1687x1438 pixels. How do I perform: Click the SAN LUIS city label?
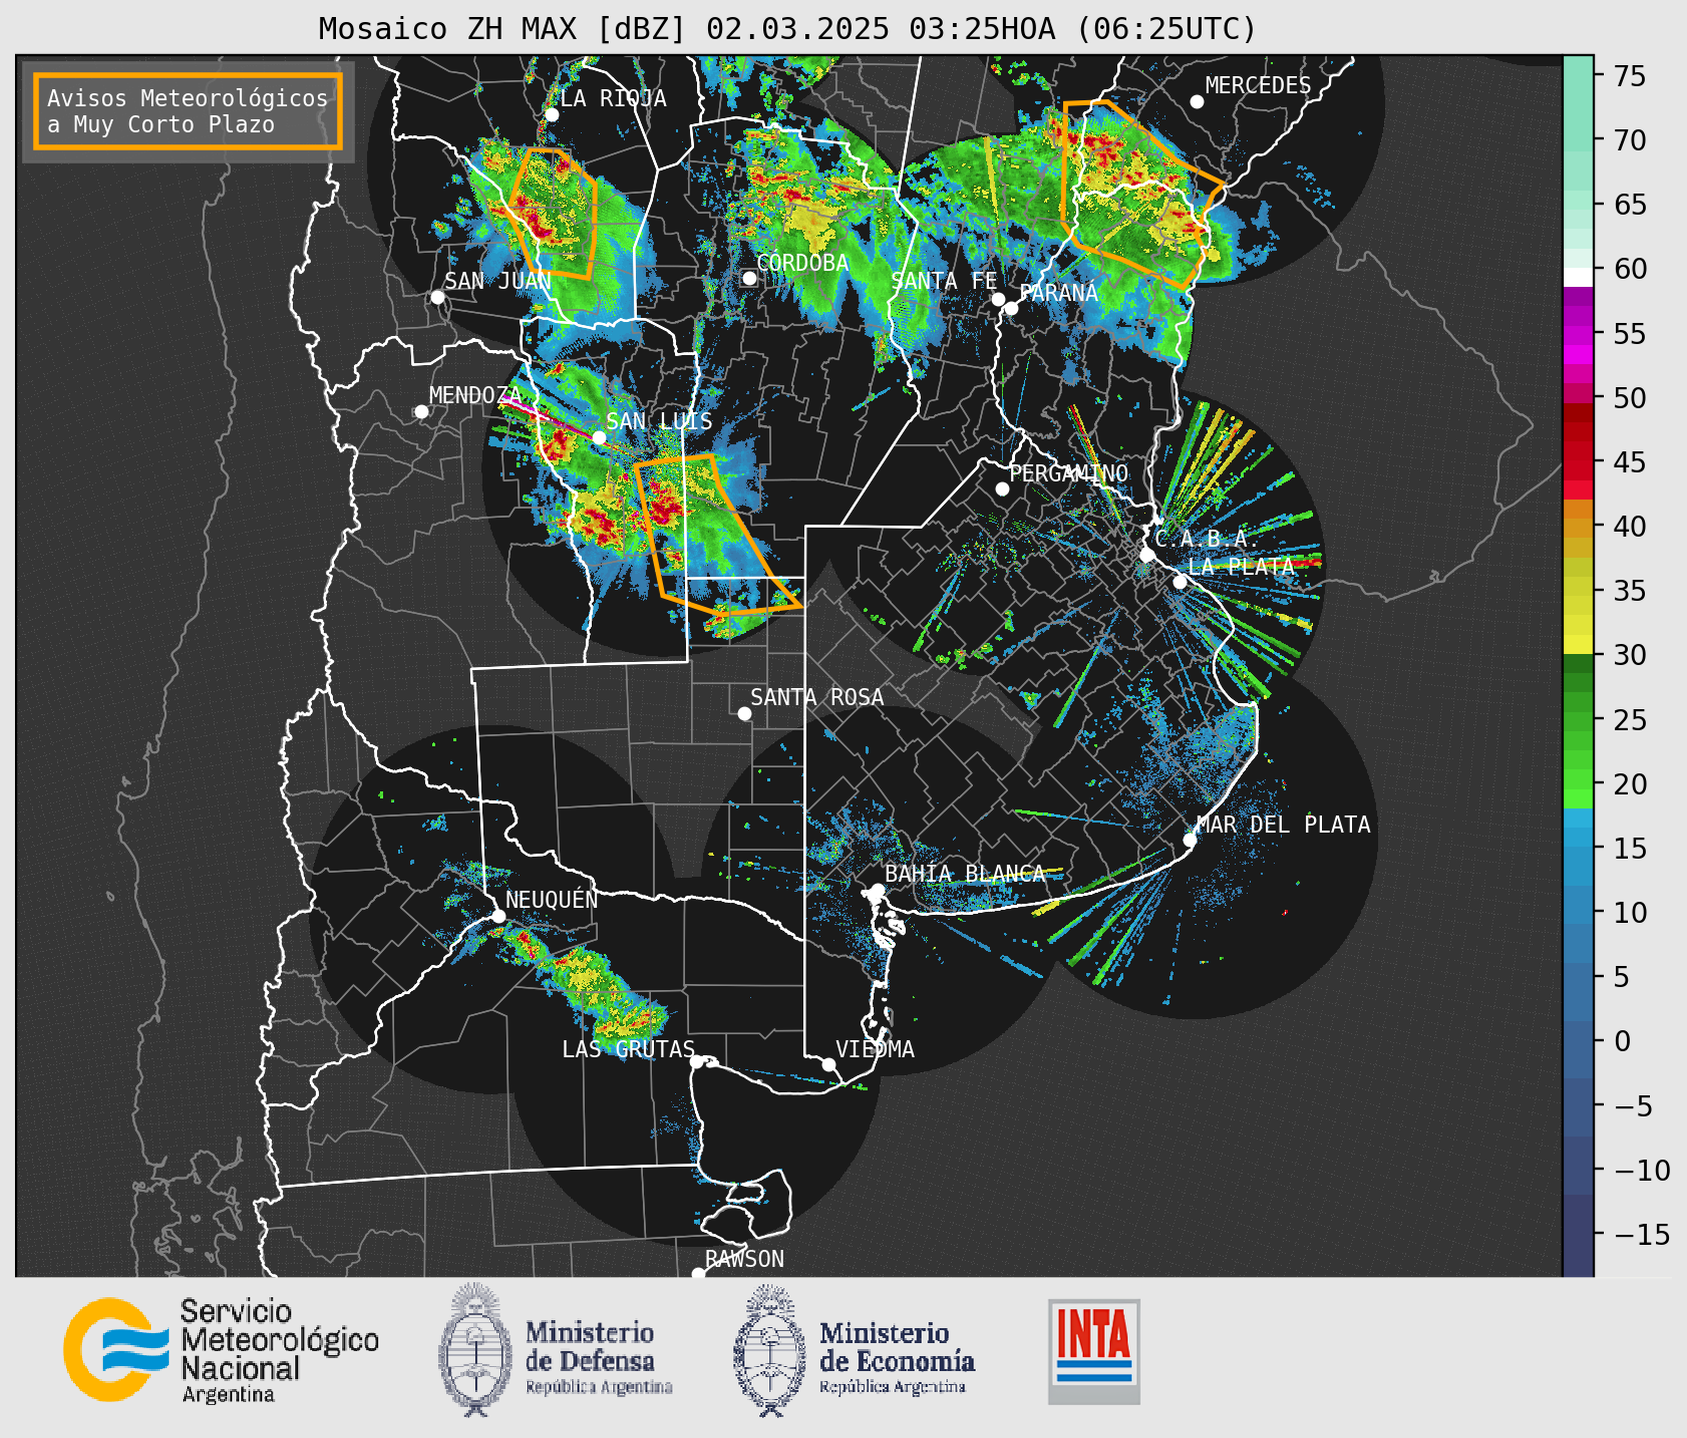point(659,421)
